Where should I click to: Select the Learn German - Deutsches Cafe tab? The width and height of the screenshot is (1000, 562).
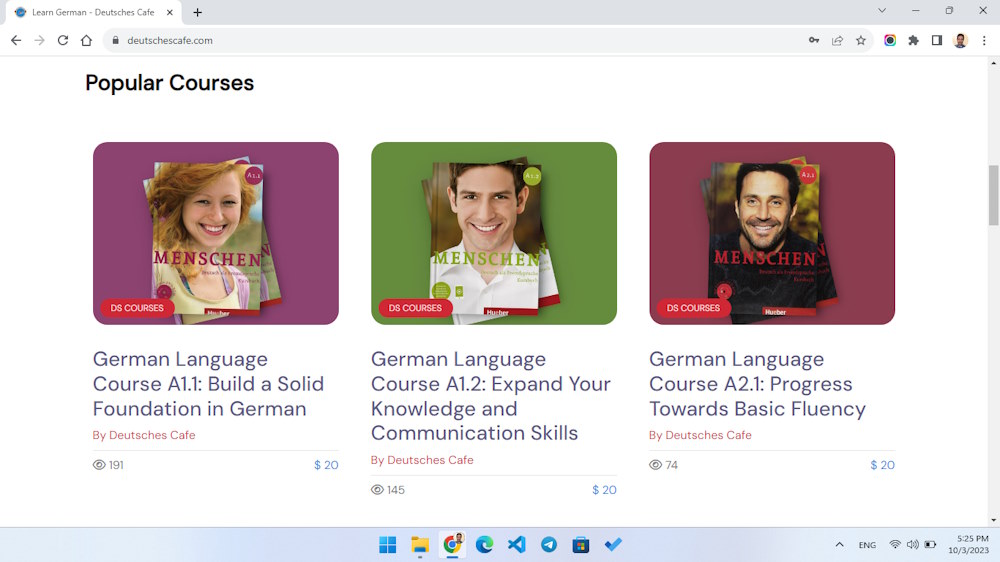tap(93, 12)
